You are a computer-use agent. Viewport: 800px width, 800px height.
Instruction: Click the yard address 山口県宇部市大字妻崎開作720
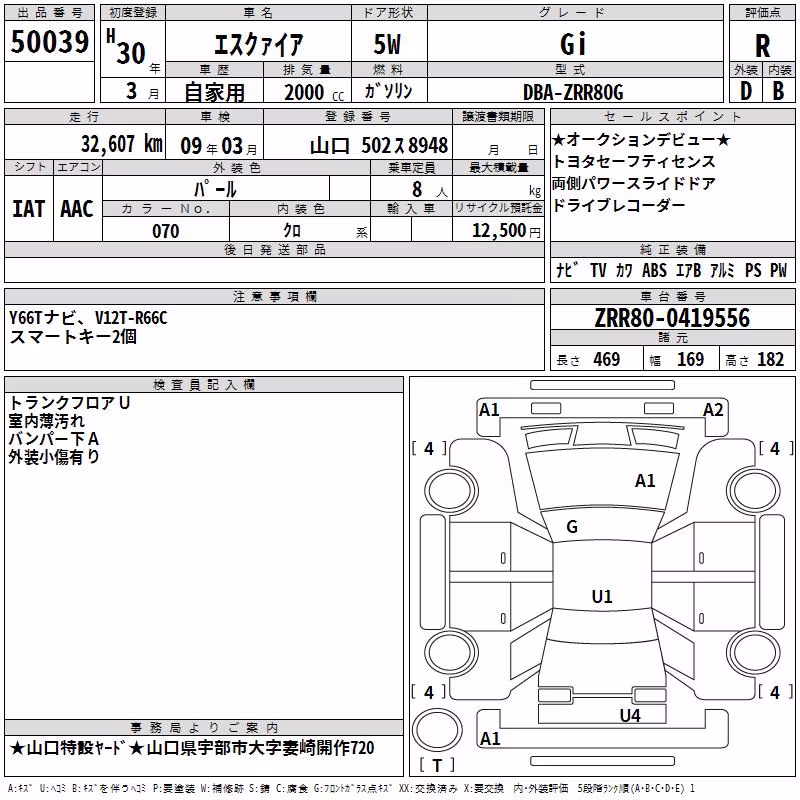[260, 748]
